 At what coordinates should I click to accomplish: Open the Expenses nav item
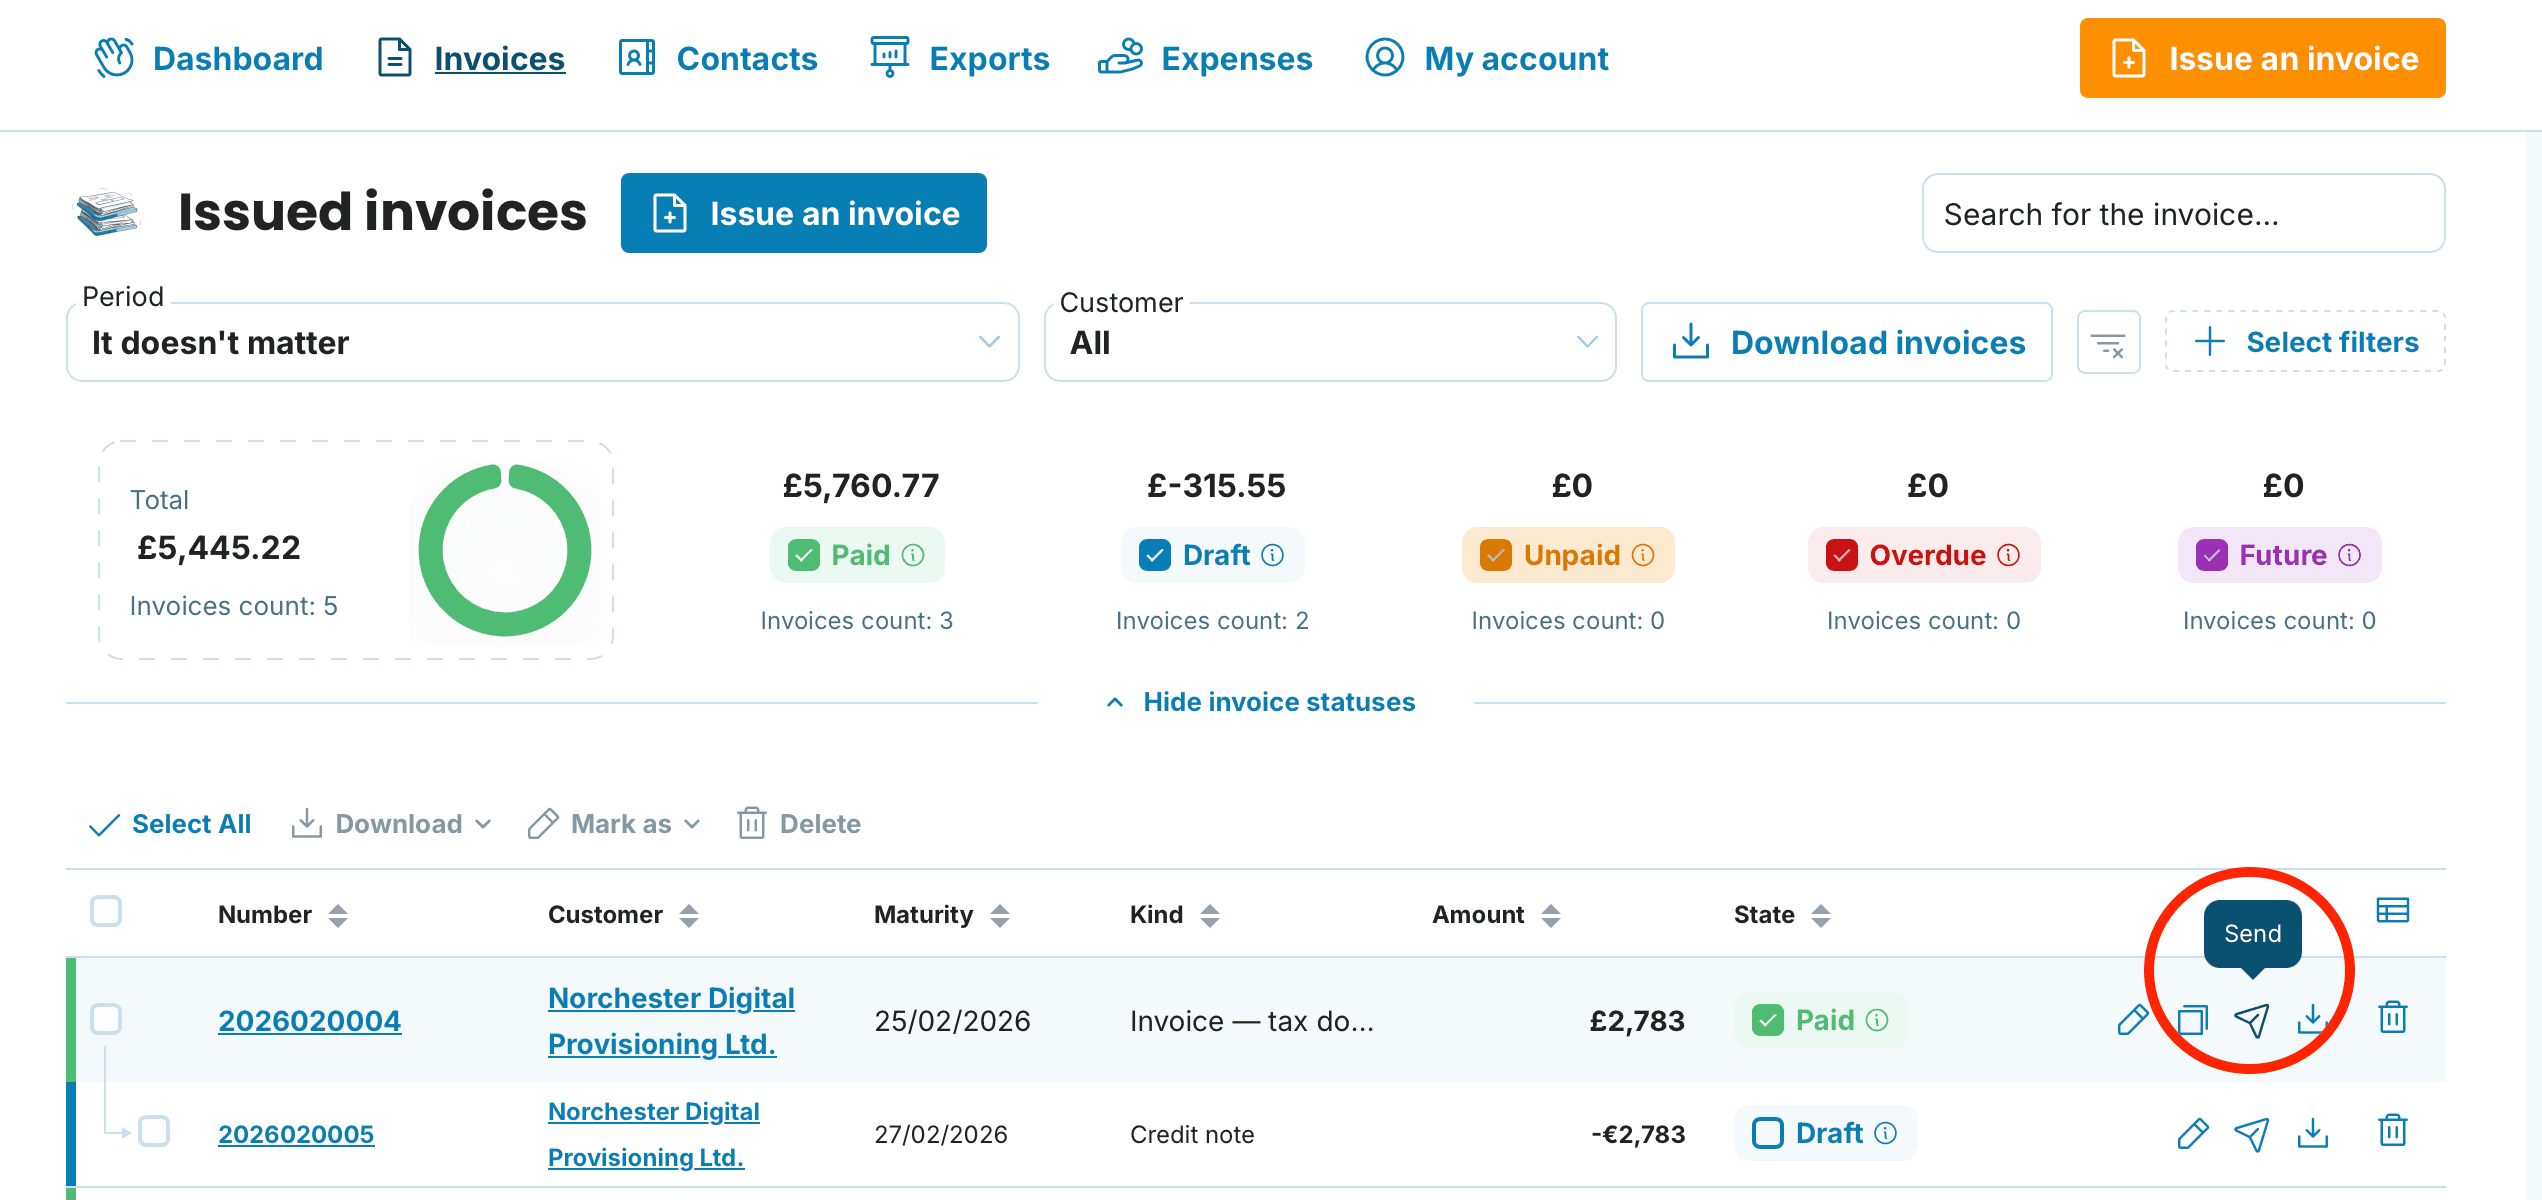pyautogui.click(x=1205, y=58)
